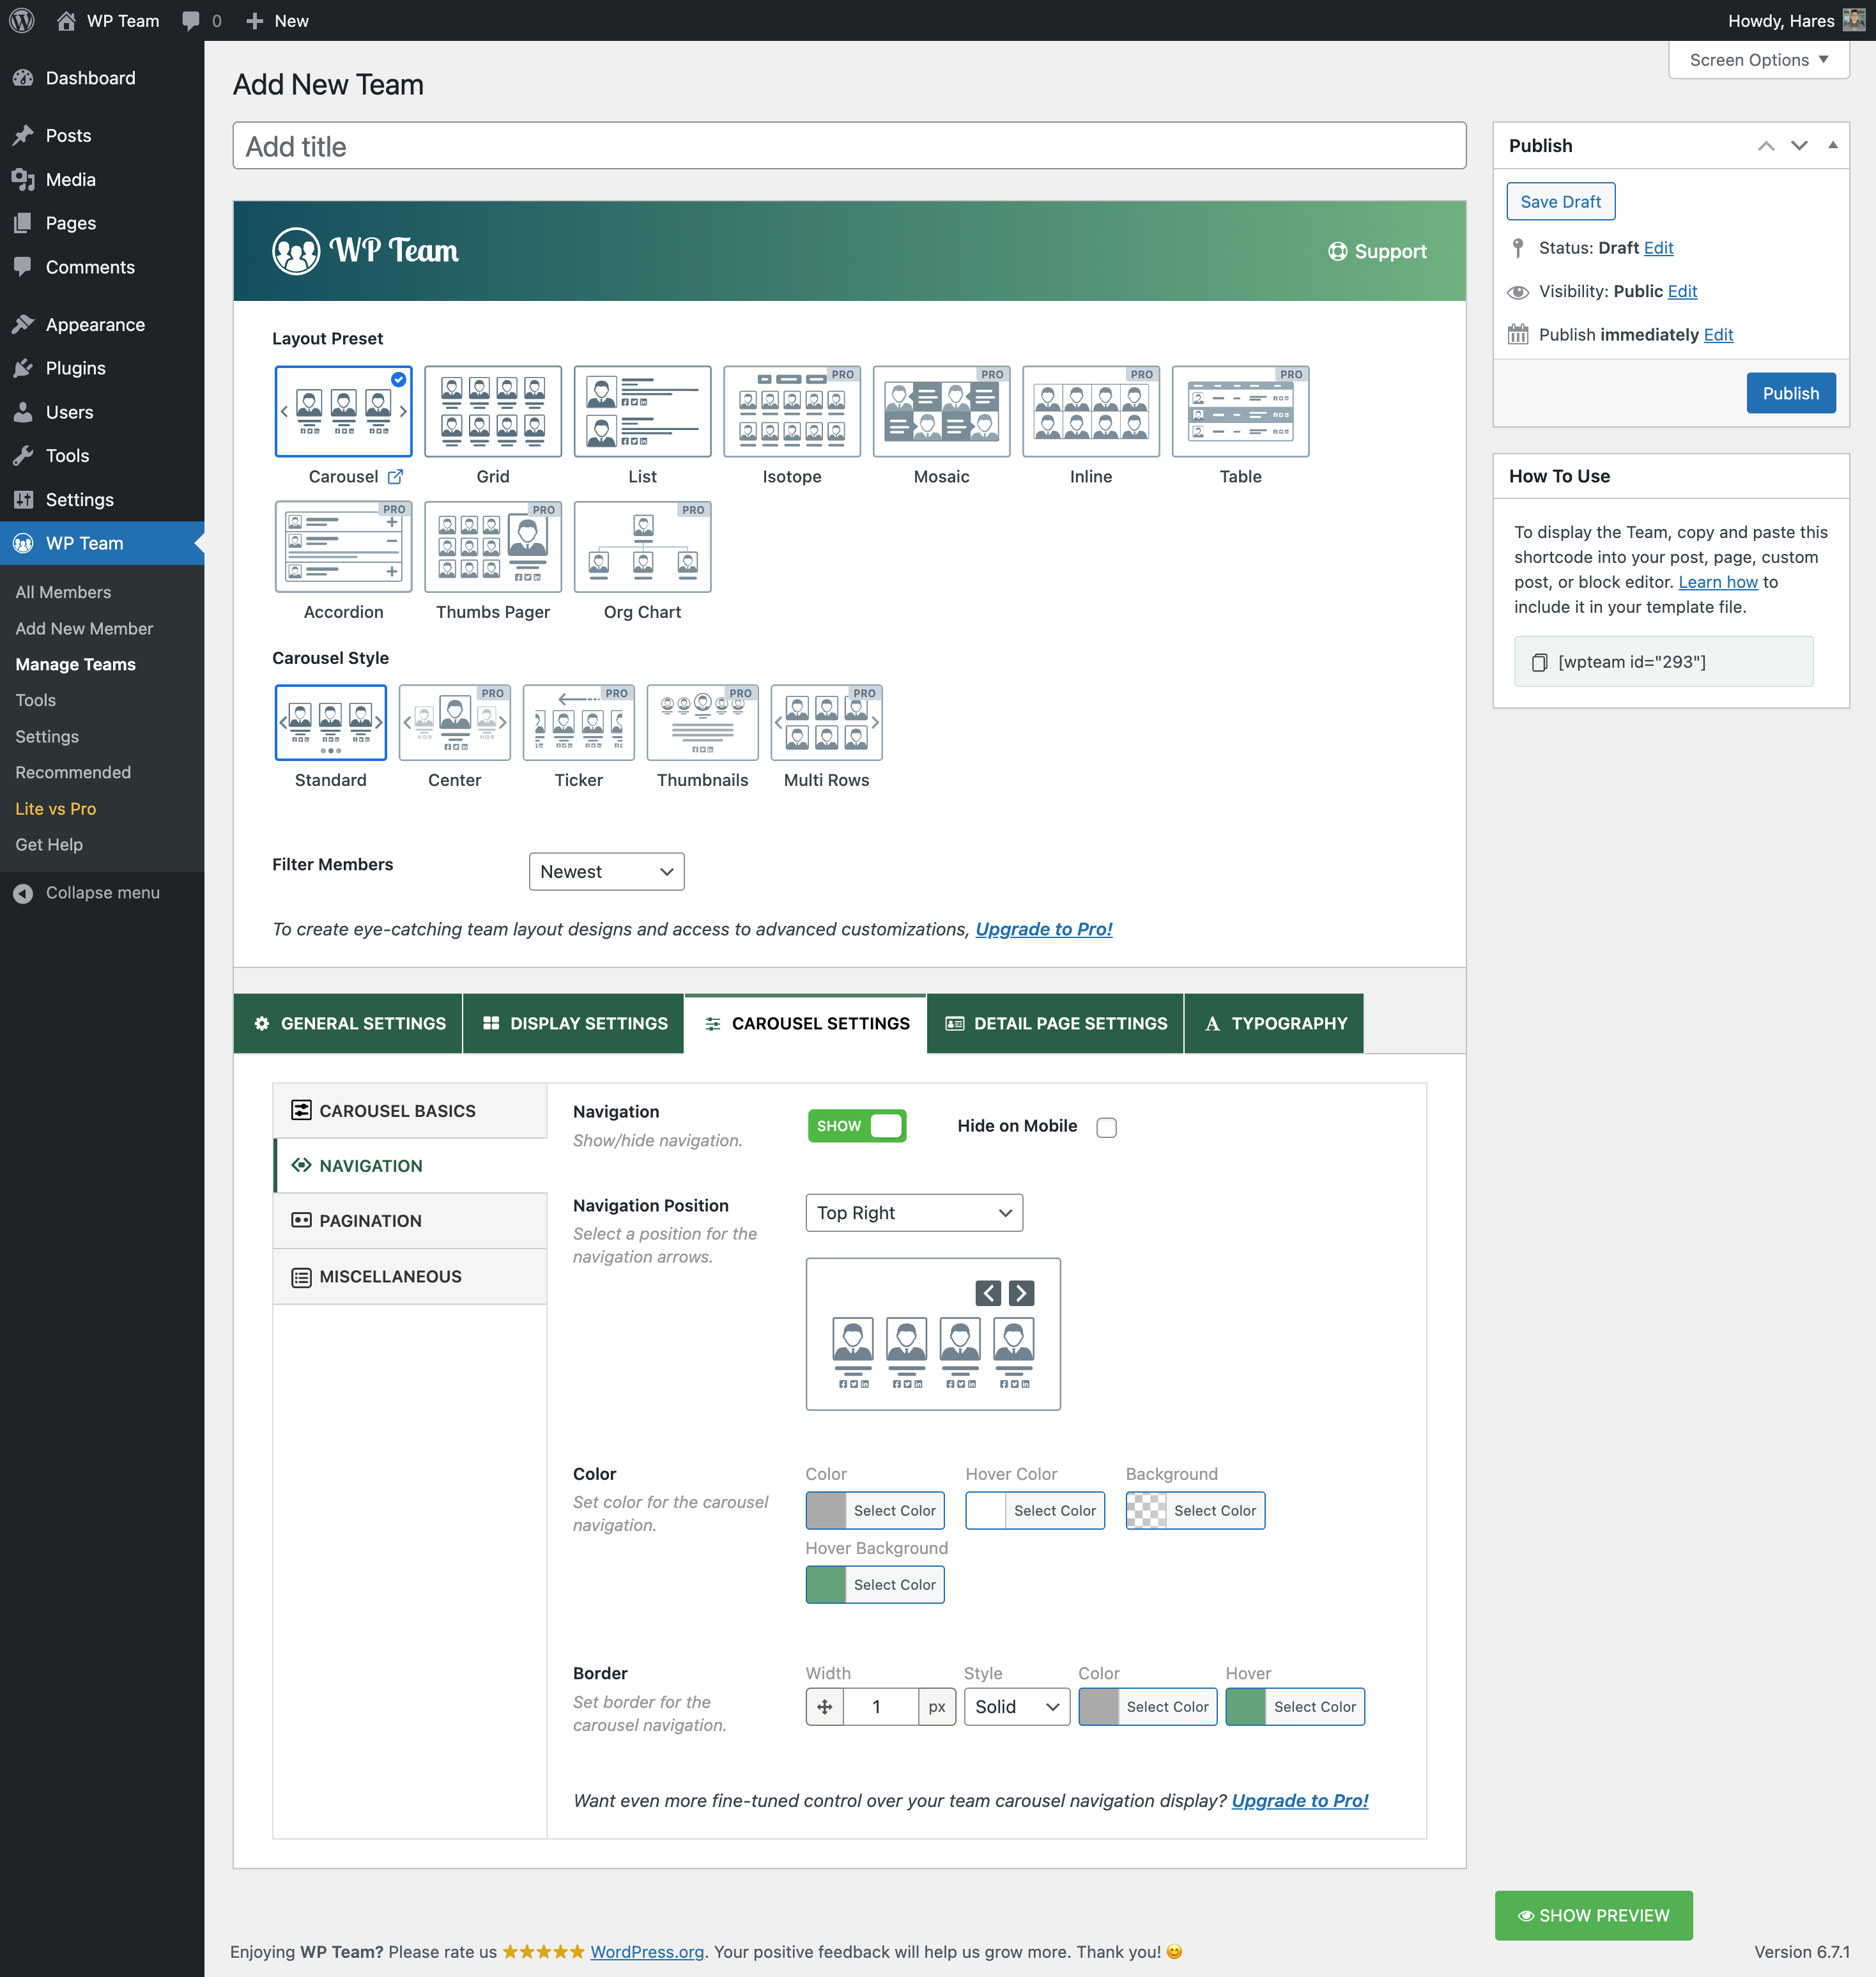The width and height of the screenshot is (1876, 1977).
Task: Open the Hover Background color swatch
Action: [x=826, y=1585]
